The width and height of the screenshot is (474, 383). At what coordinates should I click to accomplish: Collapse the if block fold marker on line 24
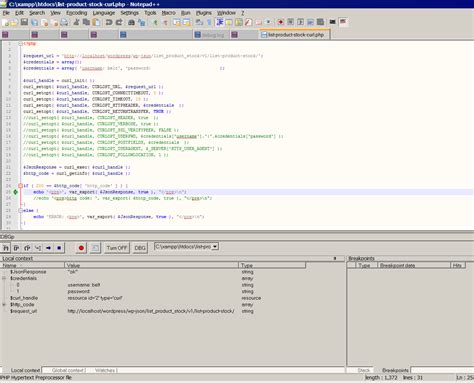[x=21, y=186]
